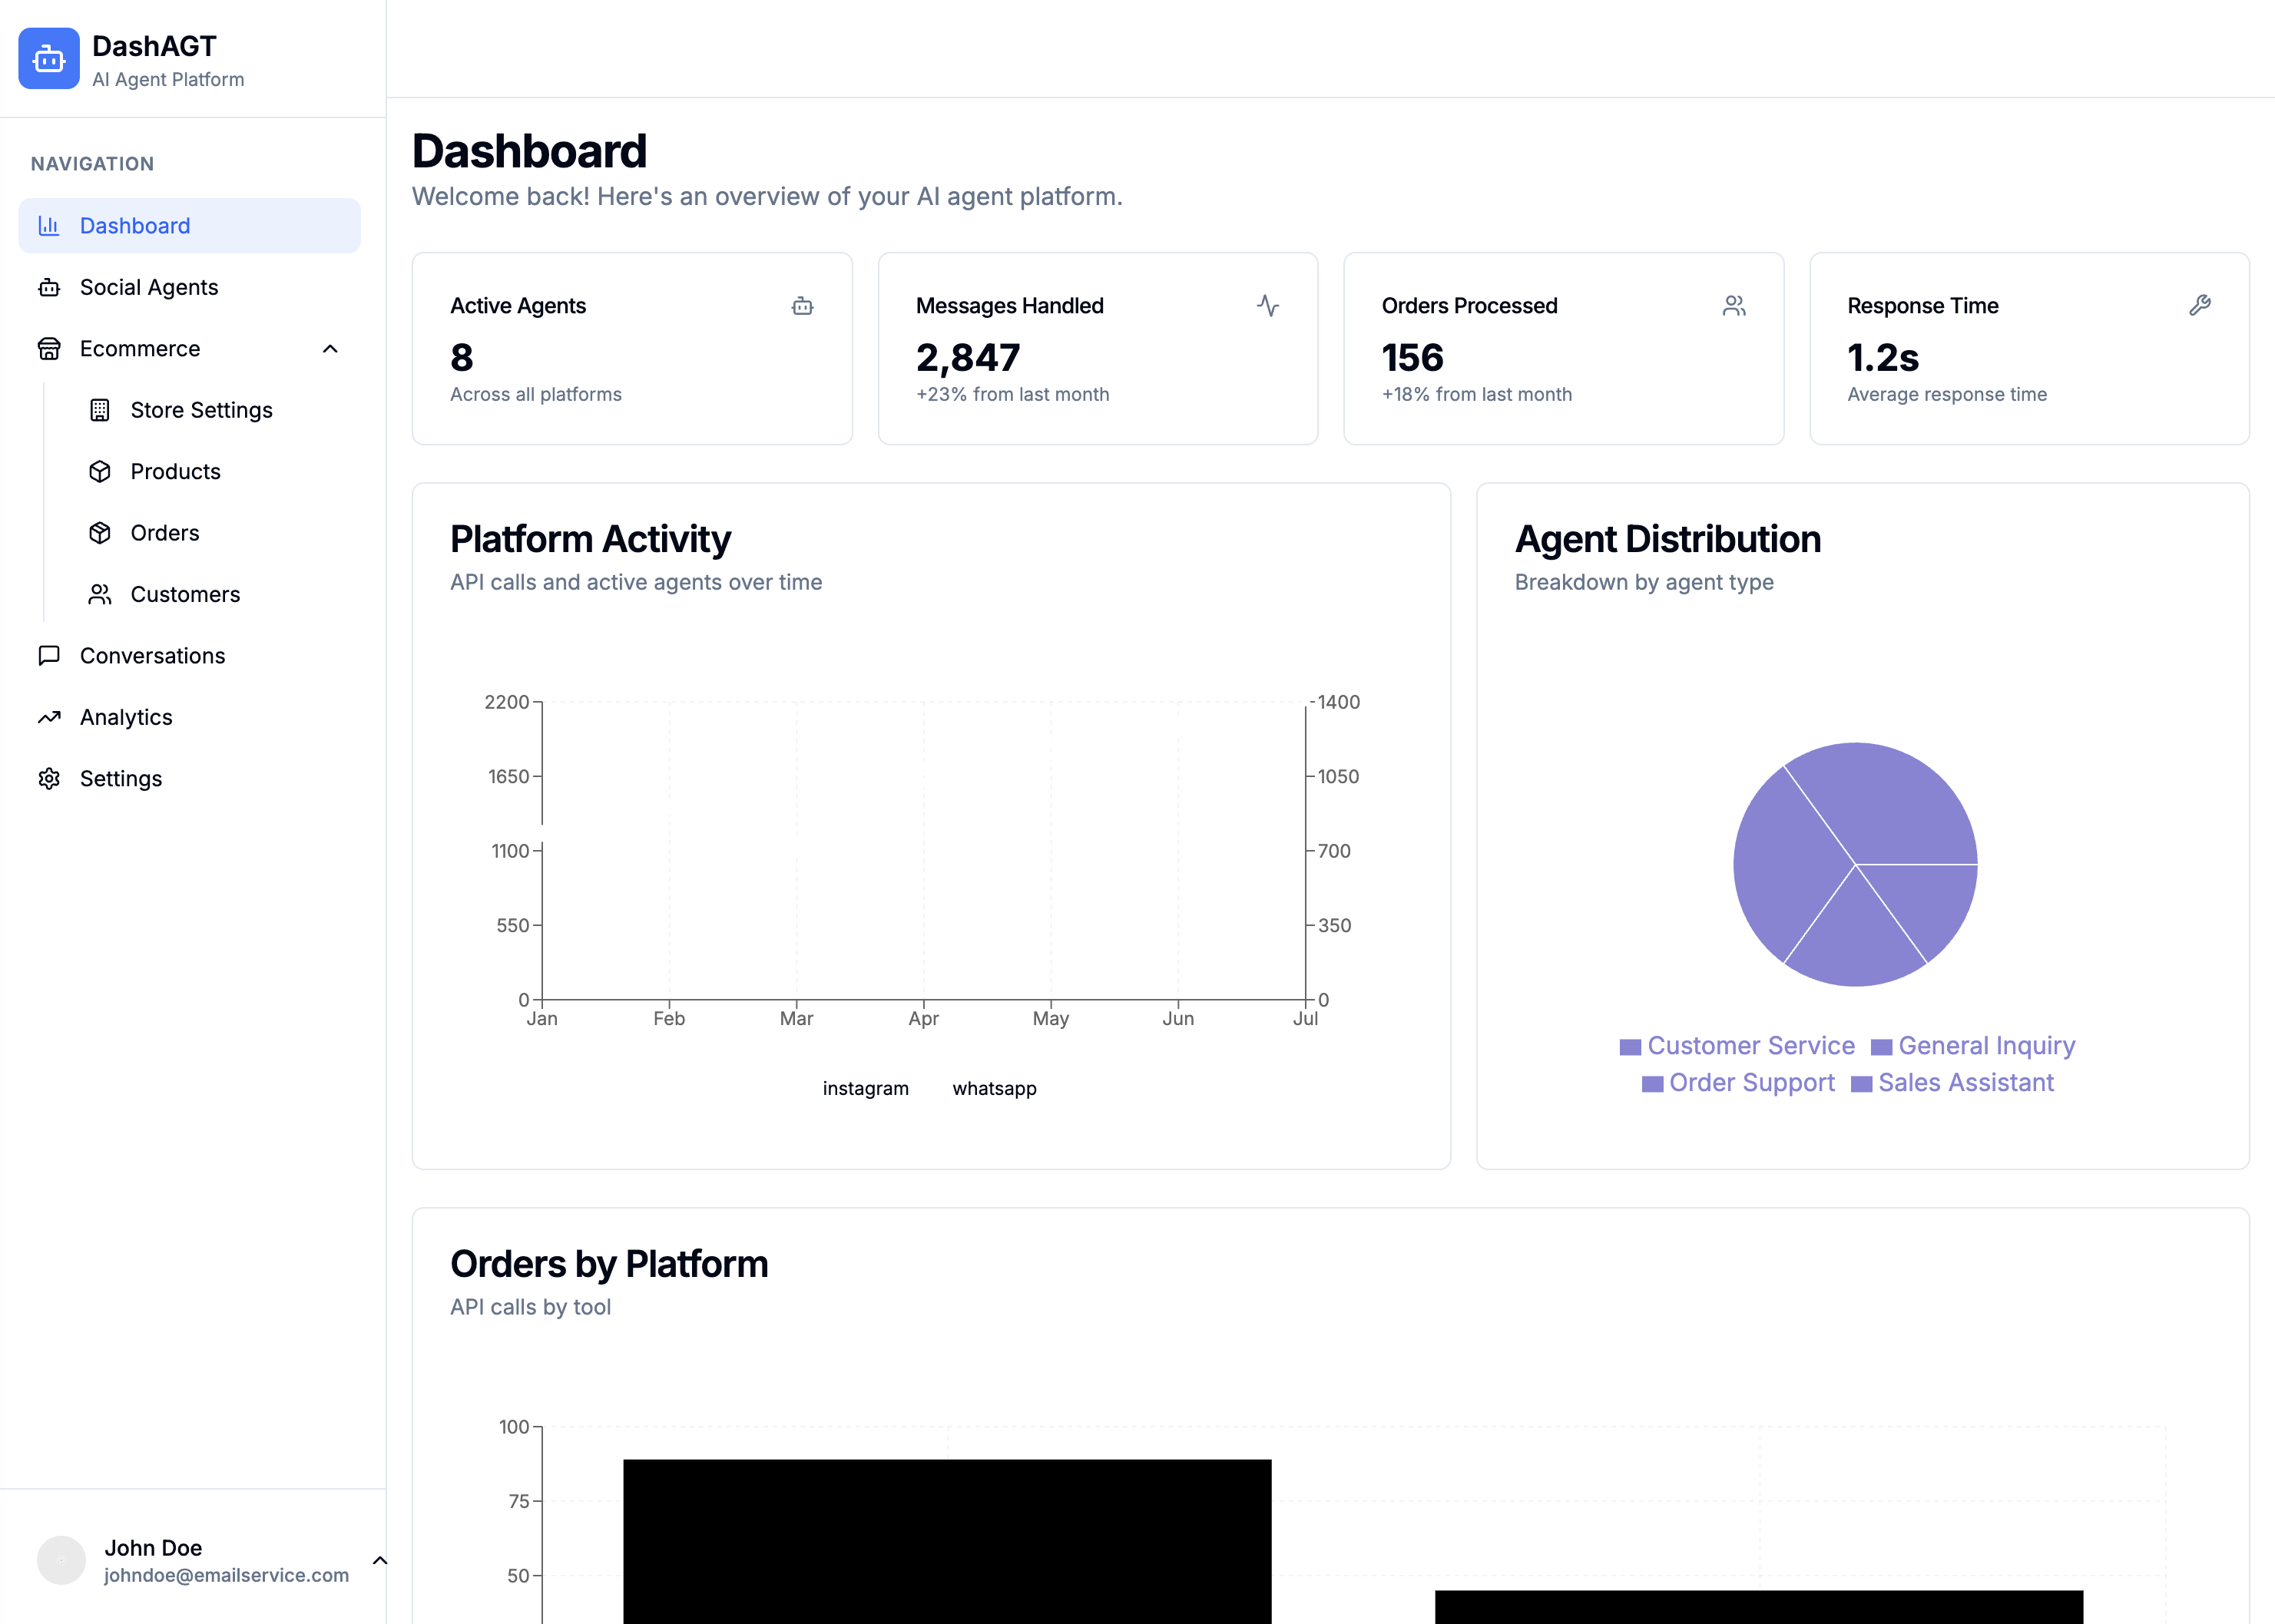Select the Conversations navigation entry
The height and width of the screenshot is (1624, 2275).
point(151,655)
